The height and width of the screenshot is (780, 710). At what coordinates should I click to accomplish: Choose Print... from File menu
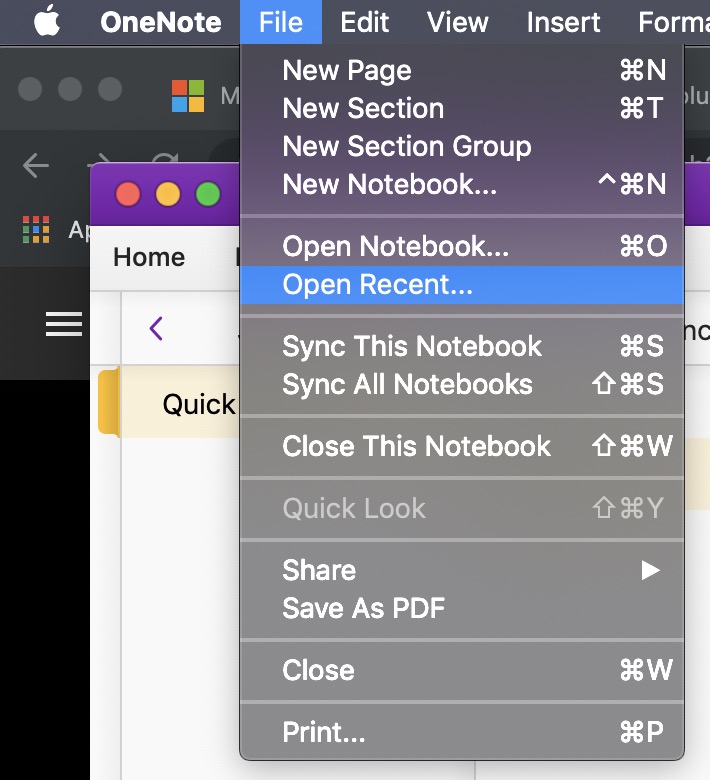click(x=462, y=732)
